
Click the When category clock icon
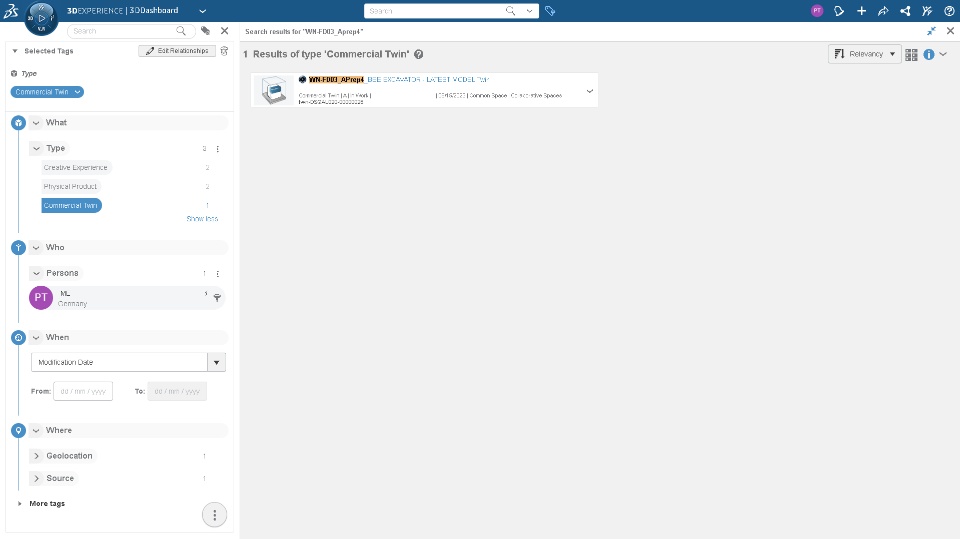tap(18, 337)
